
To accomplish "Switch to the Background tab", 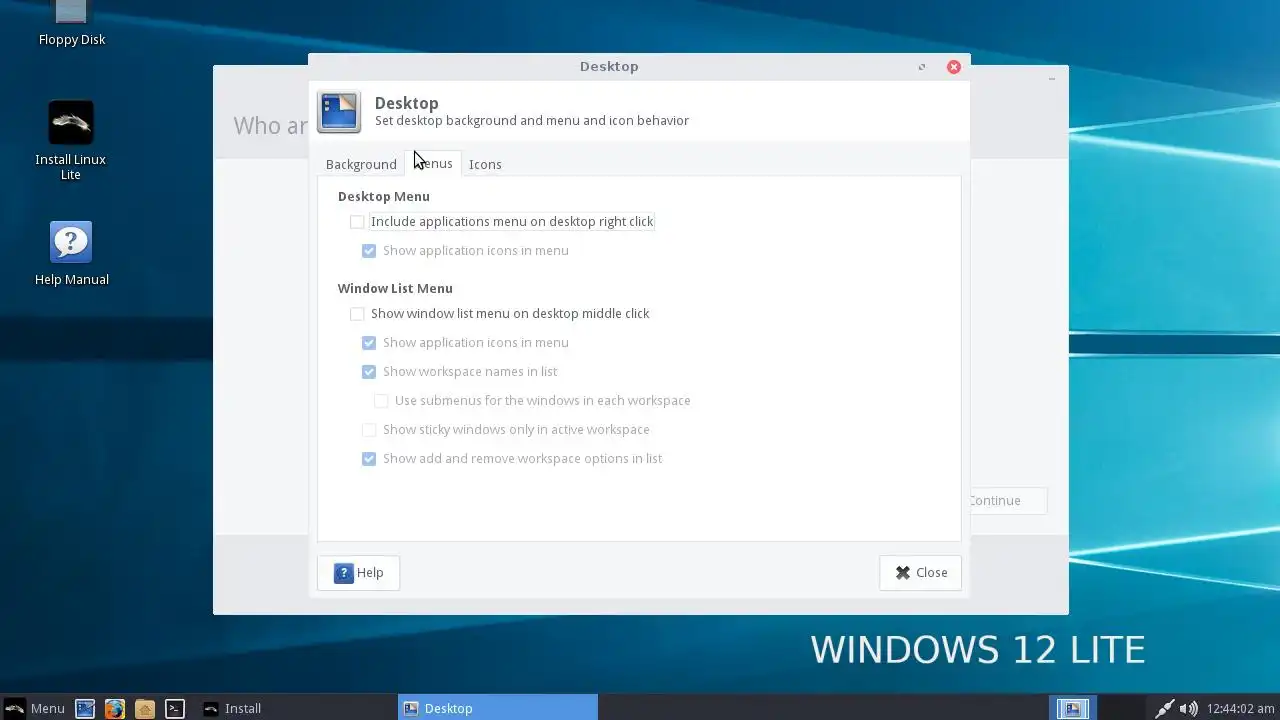I will click(361, 164).
